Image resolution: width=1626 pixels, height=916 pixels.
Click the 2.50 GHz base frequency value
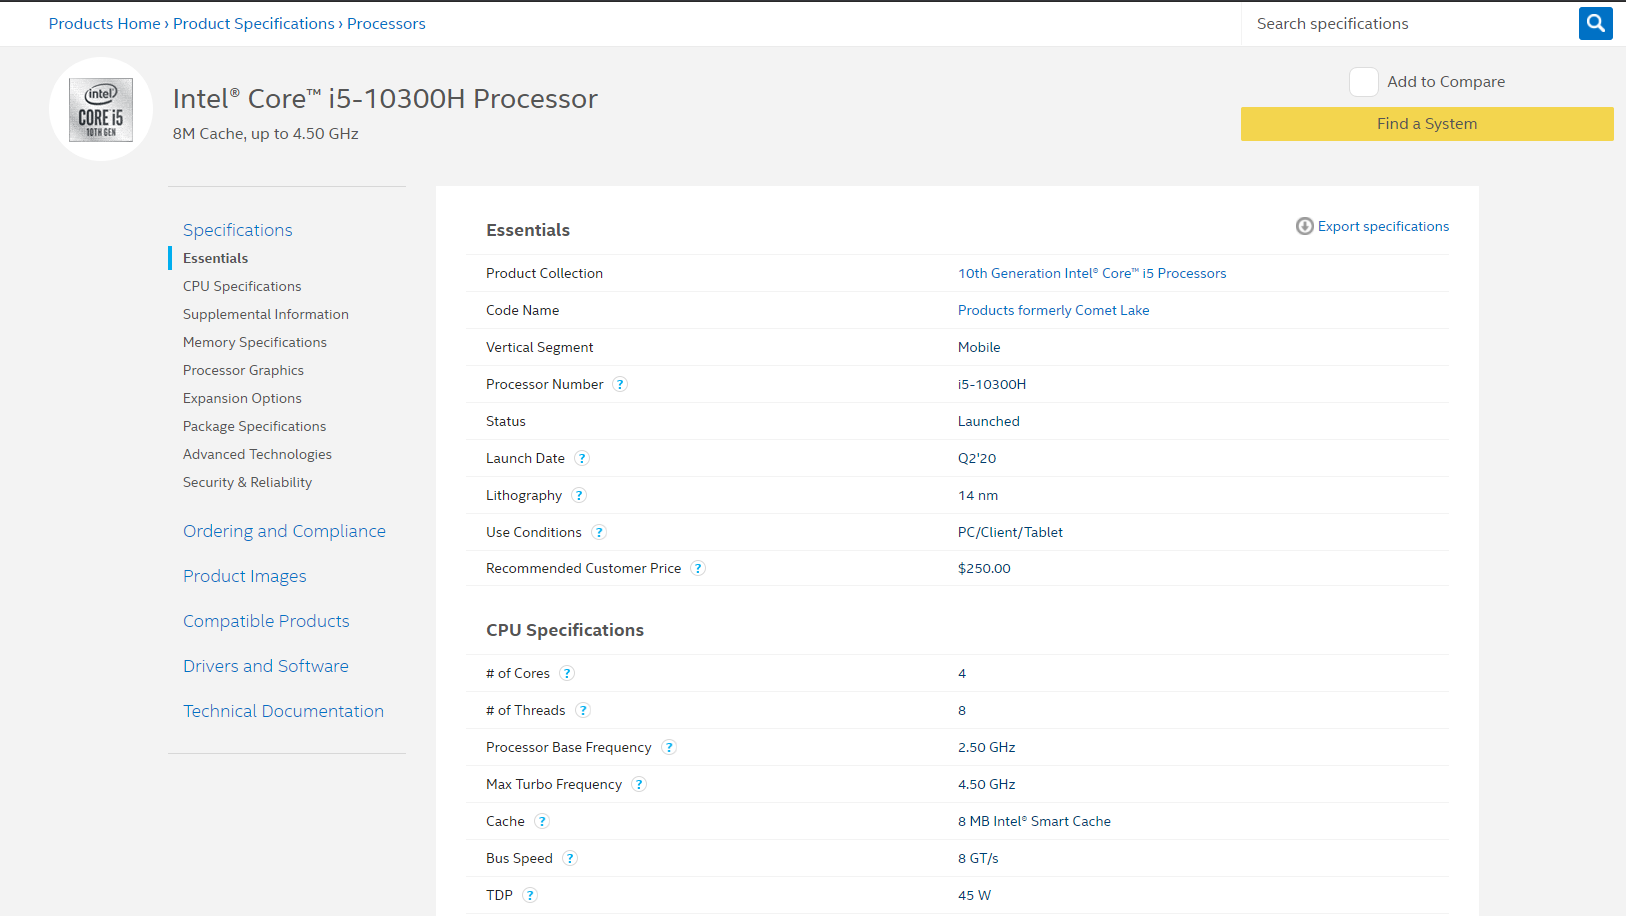pyautogui.click(x=987, y=747)
